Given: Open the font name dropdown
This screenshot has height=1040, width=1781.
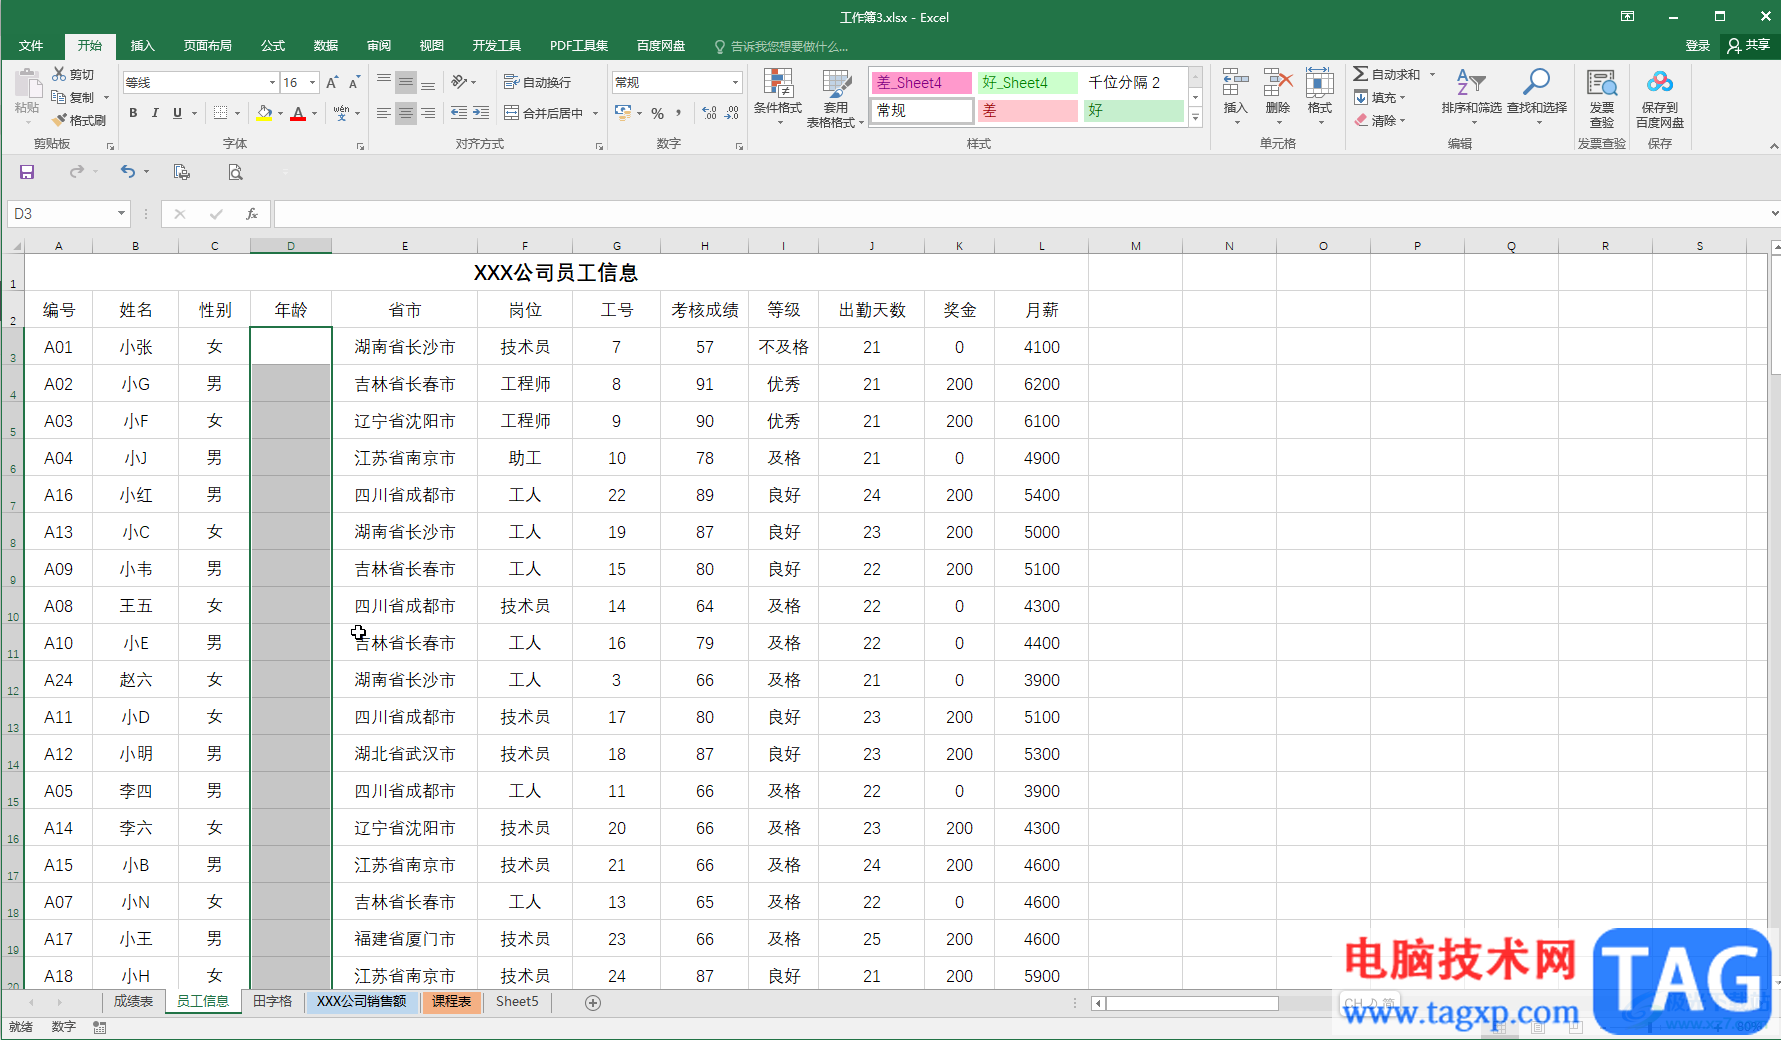Looking at the screenshot, I should 272,83.
